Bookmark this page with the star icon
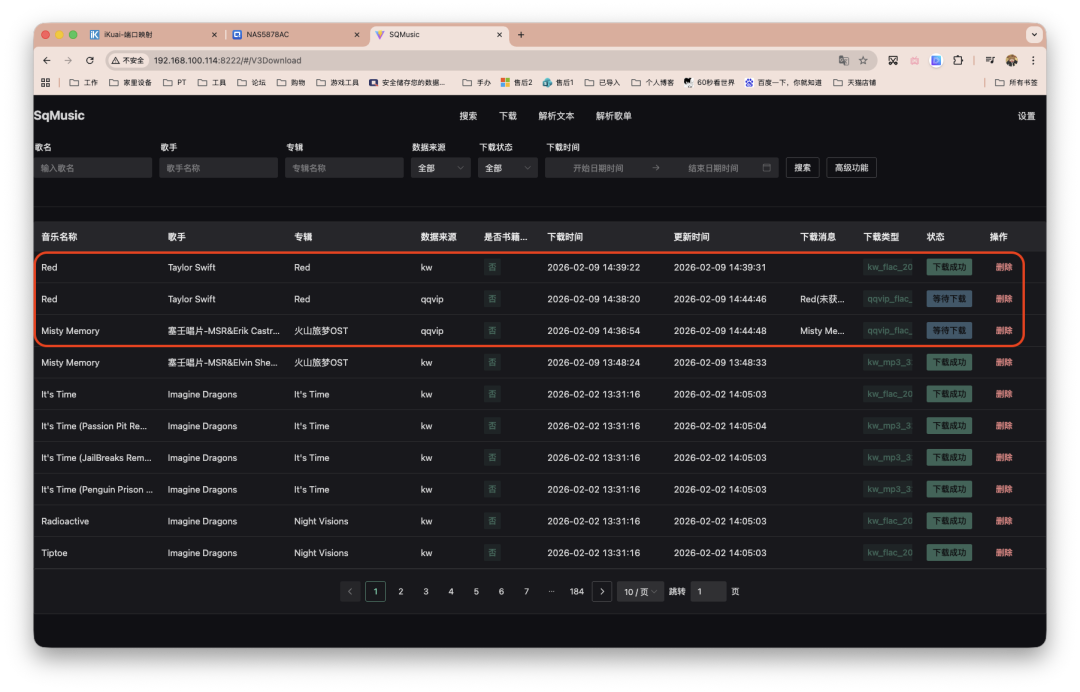This screenshot has width=1080, height=692. coord(862,60)
